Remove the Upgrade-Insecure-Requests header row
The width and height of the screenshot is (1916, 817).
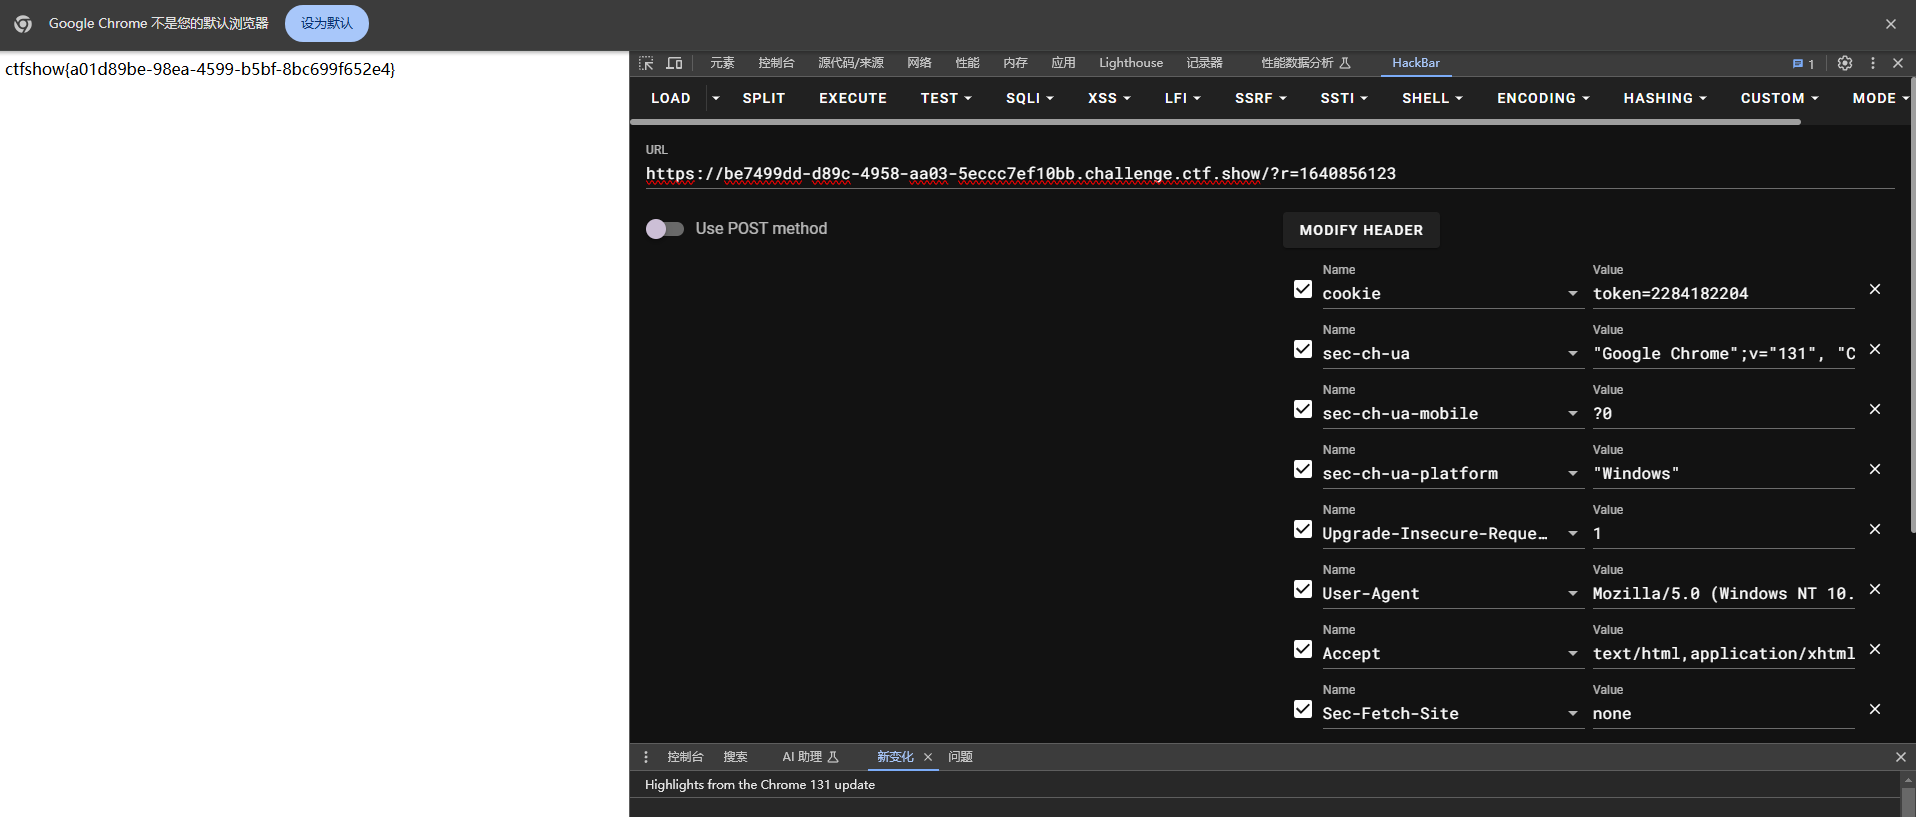(1875, 529)
